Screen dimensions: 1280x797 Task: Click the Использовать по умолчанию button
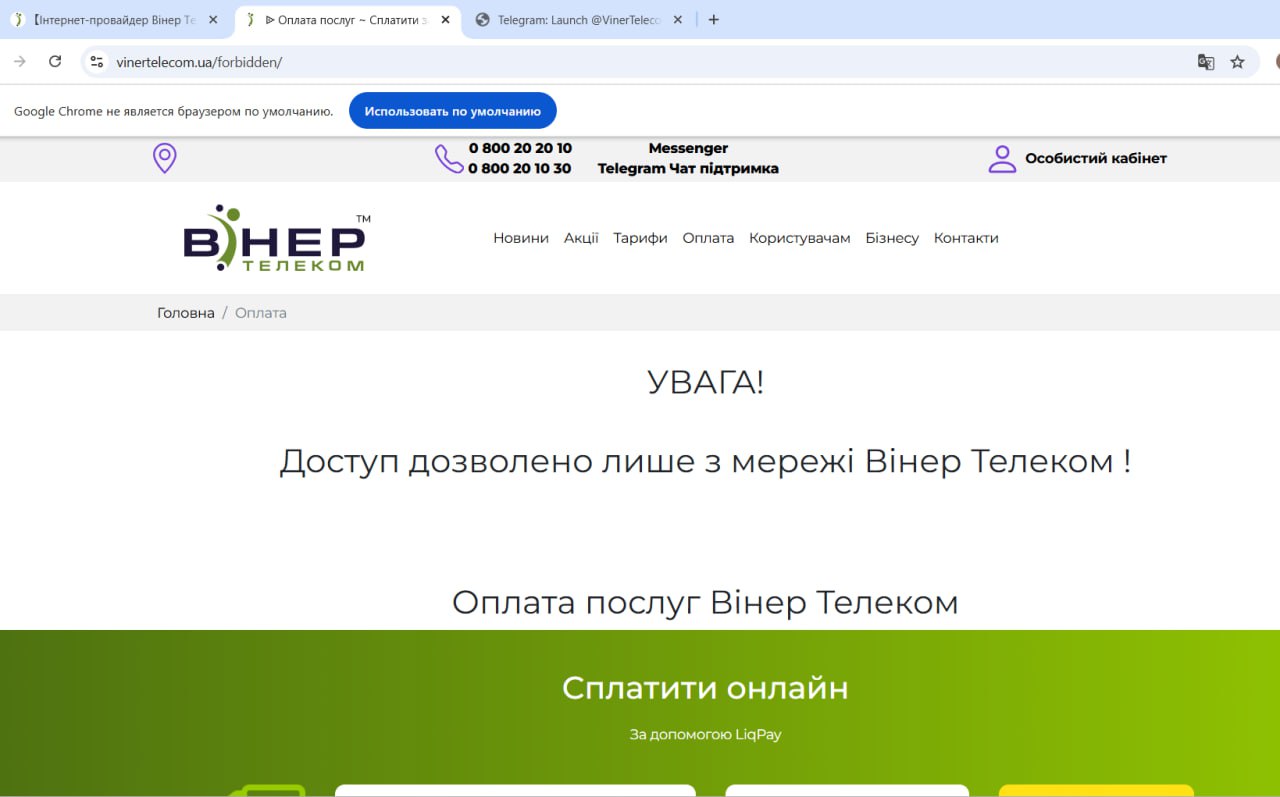click(452, 111)
